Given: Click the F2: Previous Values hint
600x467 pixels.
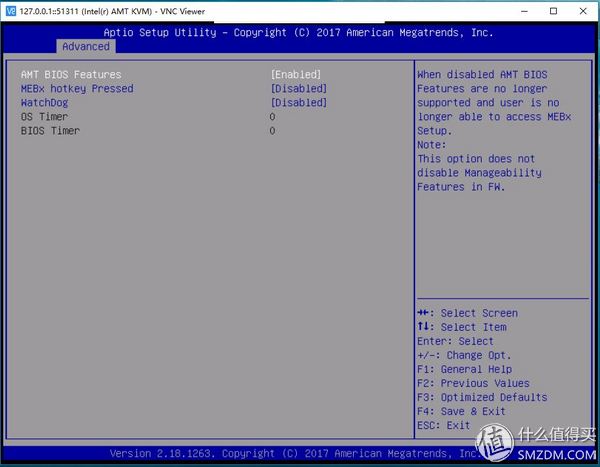Looking at the screenshot, I should pos(473,383).
